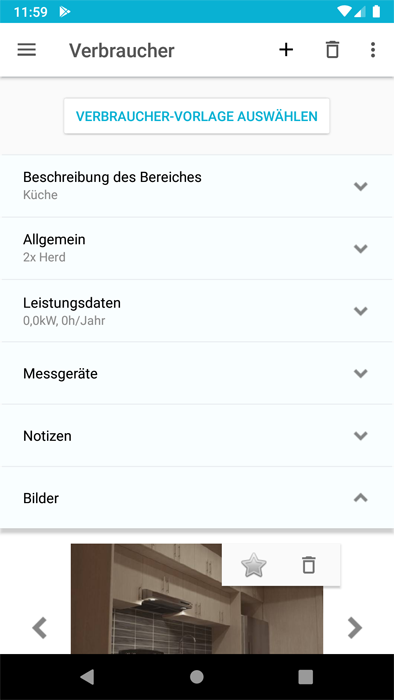This screenshot has height=700, width=394.
Task: Delete Verbraucher via toolbar trash icon
Action: (x=332, y=50)
